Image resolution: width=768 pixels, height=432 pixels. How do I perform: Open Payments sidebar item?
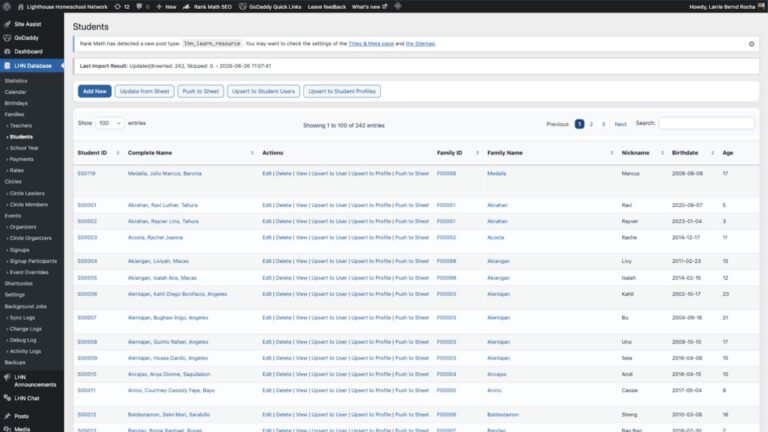(22, 159)
